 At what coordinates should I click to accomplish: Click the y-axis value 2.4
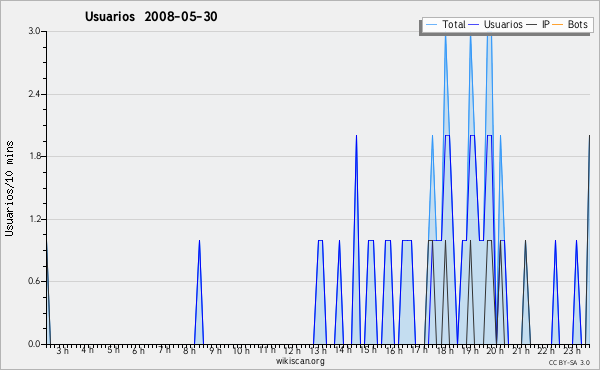click(34, 94)
